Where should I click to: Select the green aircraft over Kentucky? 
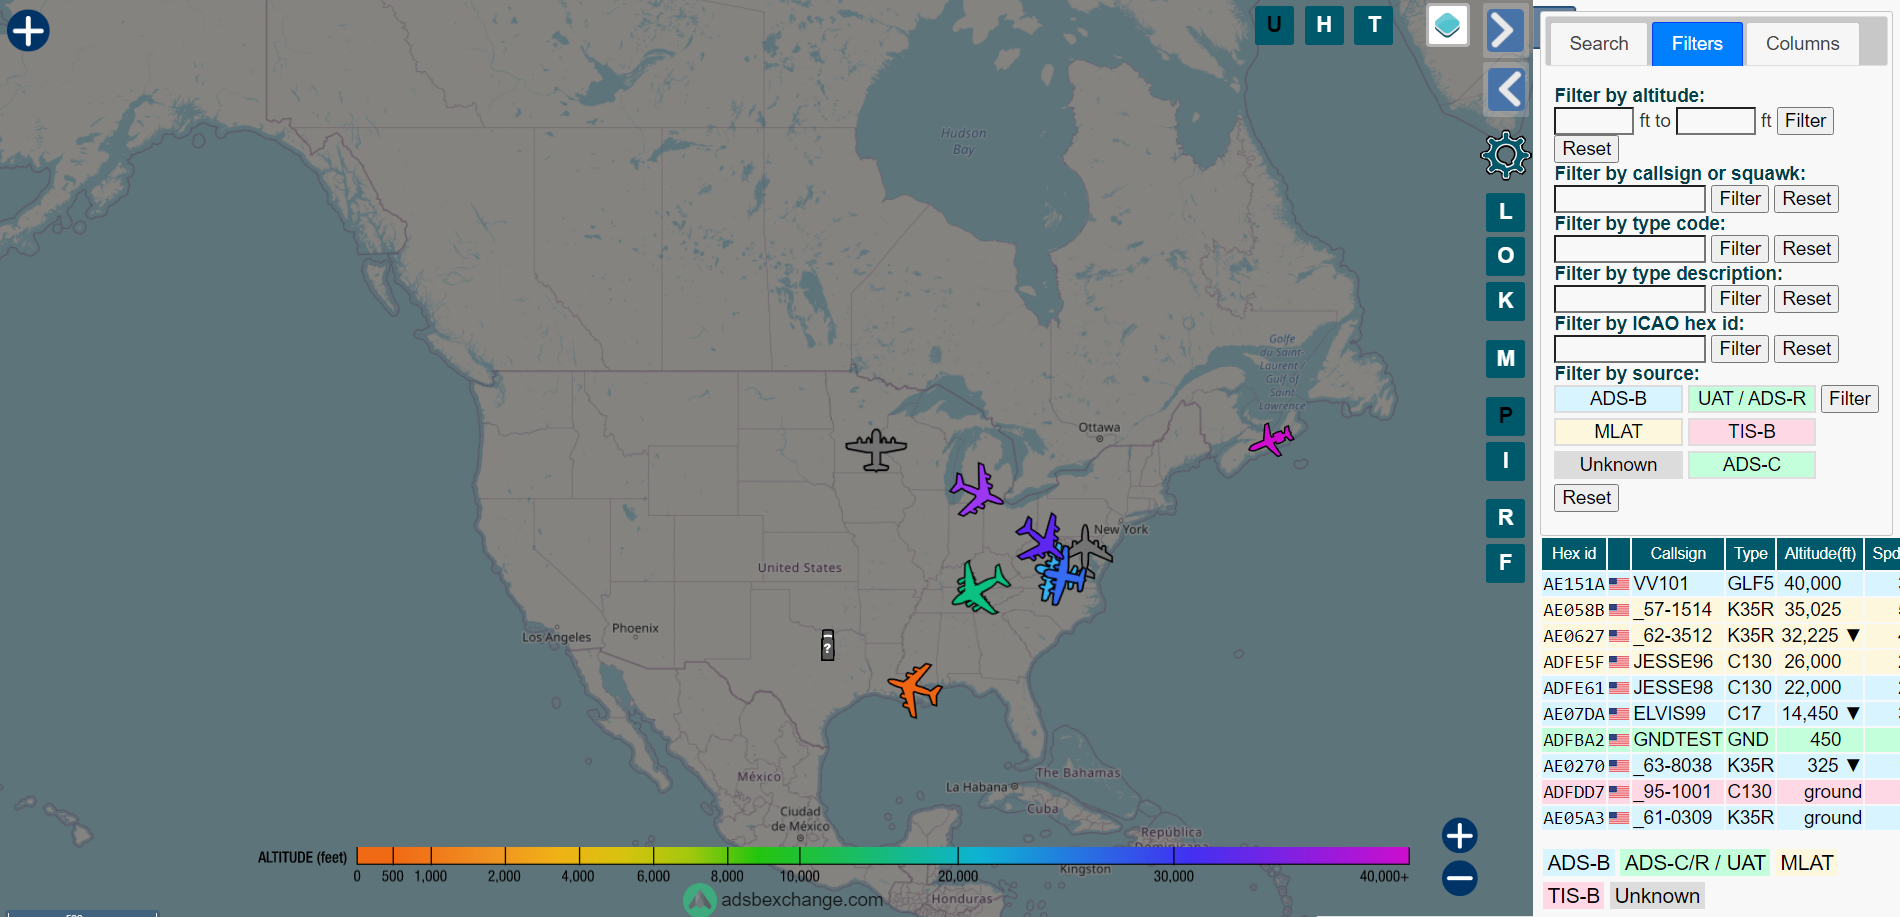(x=980, y=587)
